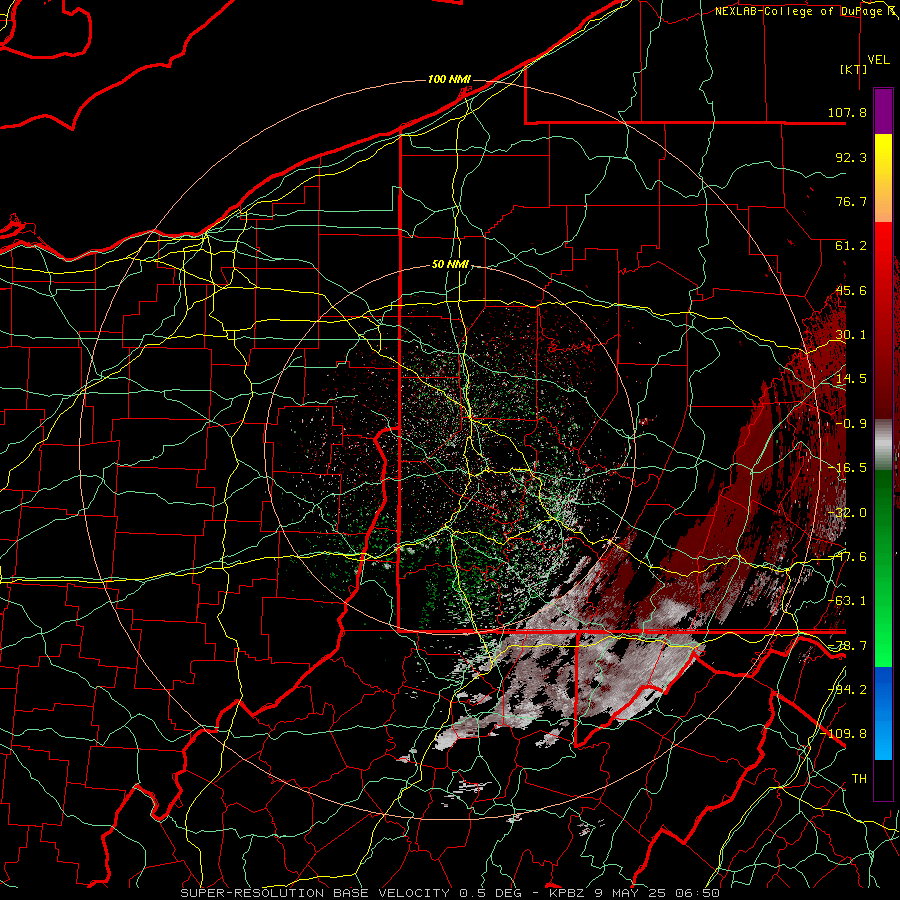The image size is (900, 900).
Task: Click the -32.0 value on velocity scale
Action: [x=847, y=513]
